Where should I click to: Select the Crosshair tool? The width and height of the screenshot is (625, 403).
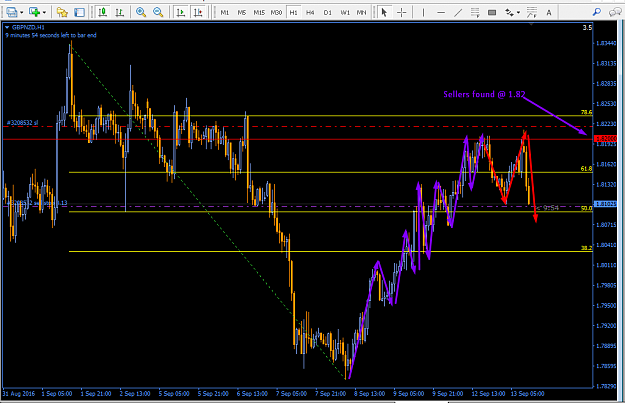(402, 12)
